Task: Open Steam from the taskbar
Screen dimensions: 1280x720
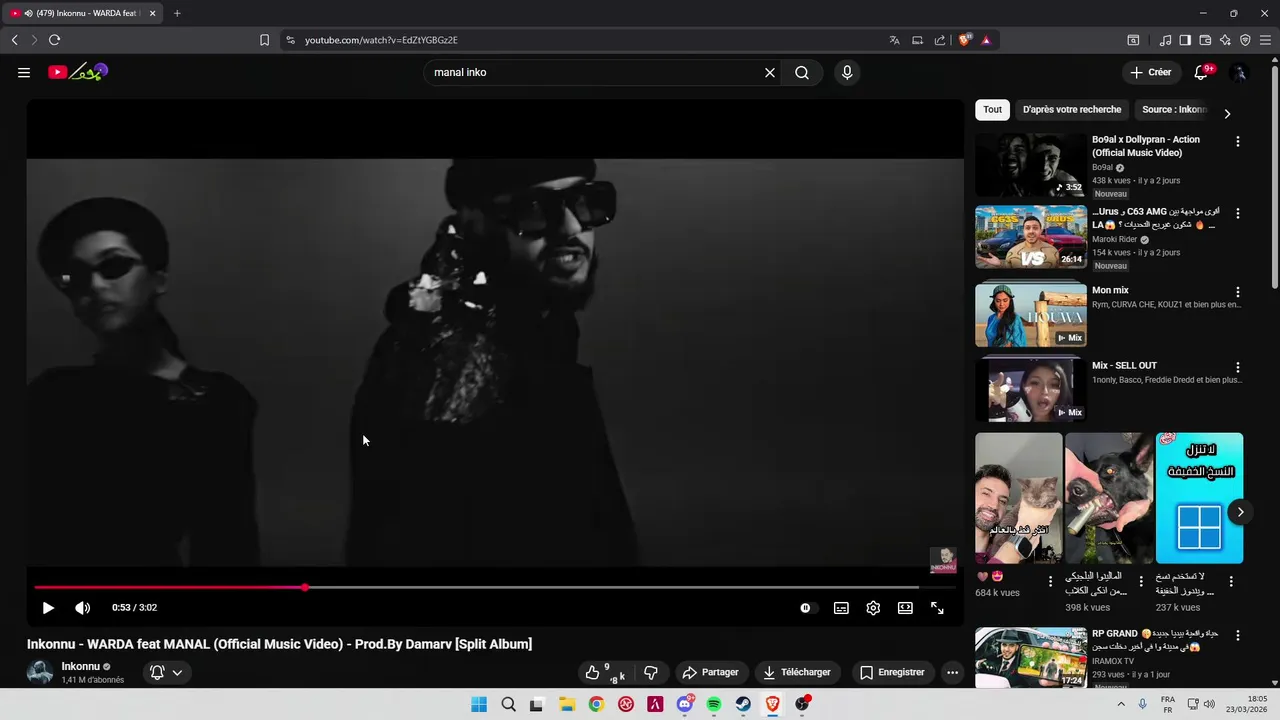Action: 743,704
